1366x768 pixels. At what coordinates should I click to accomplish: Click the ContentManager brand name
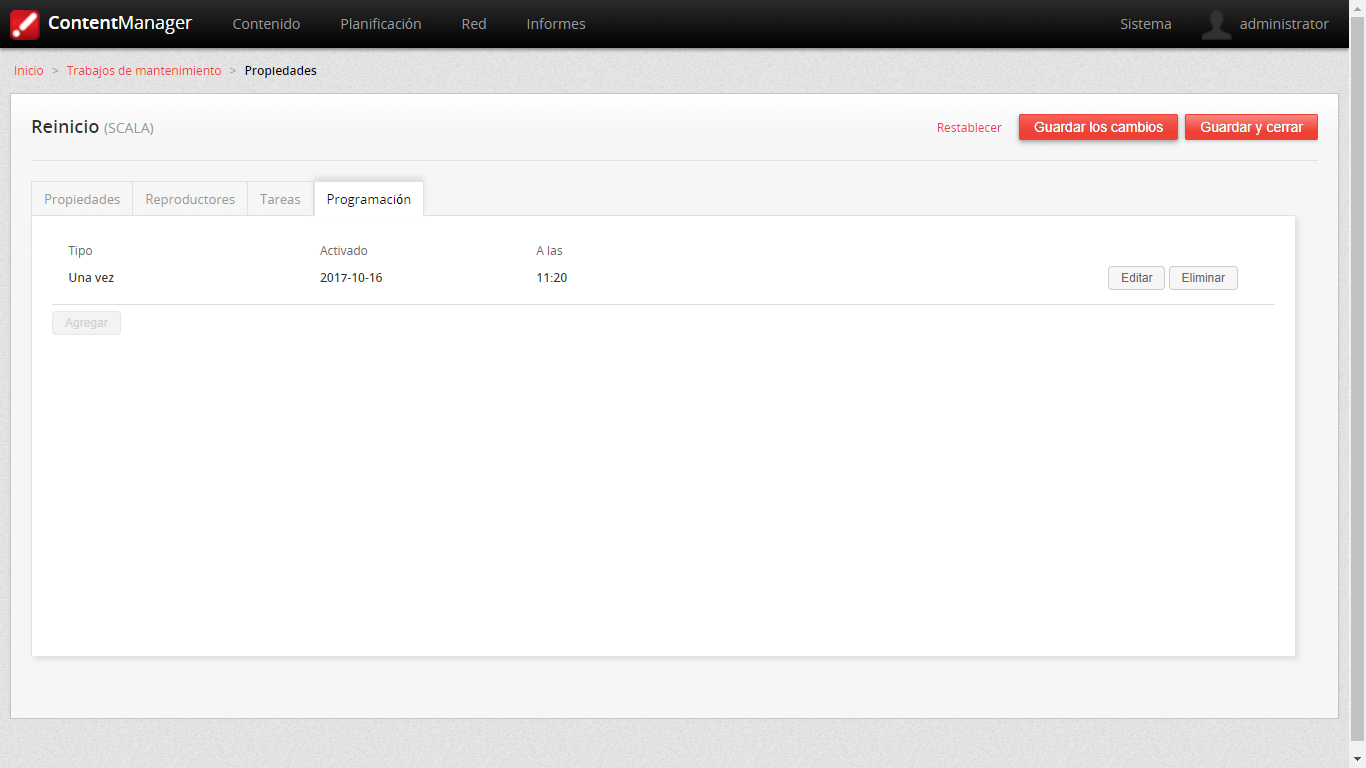[x=120, y=23]
